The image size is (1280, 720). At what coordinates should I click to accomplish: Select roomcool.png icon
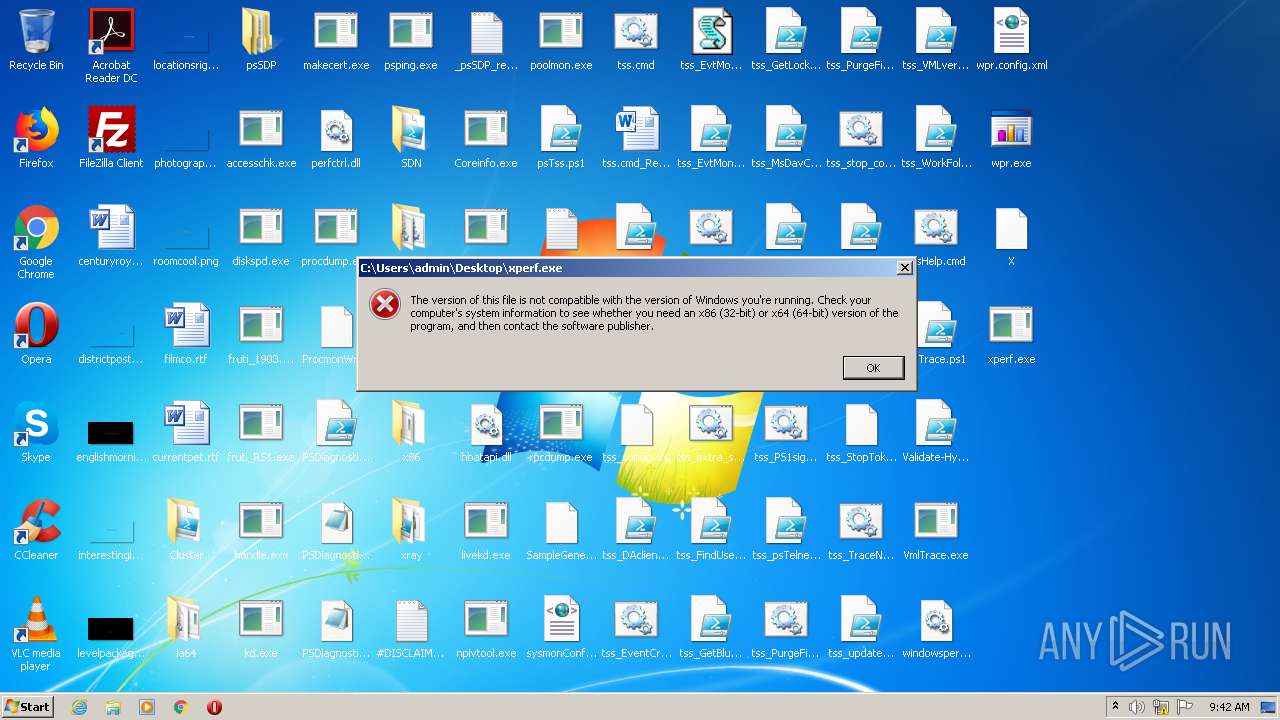(186, 236)
